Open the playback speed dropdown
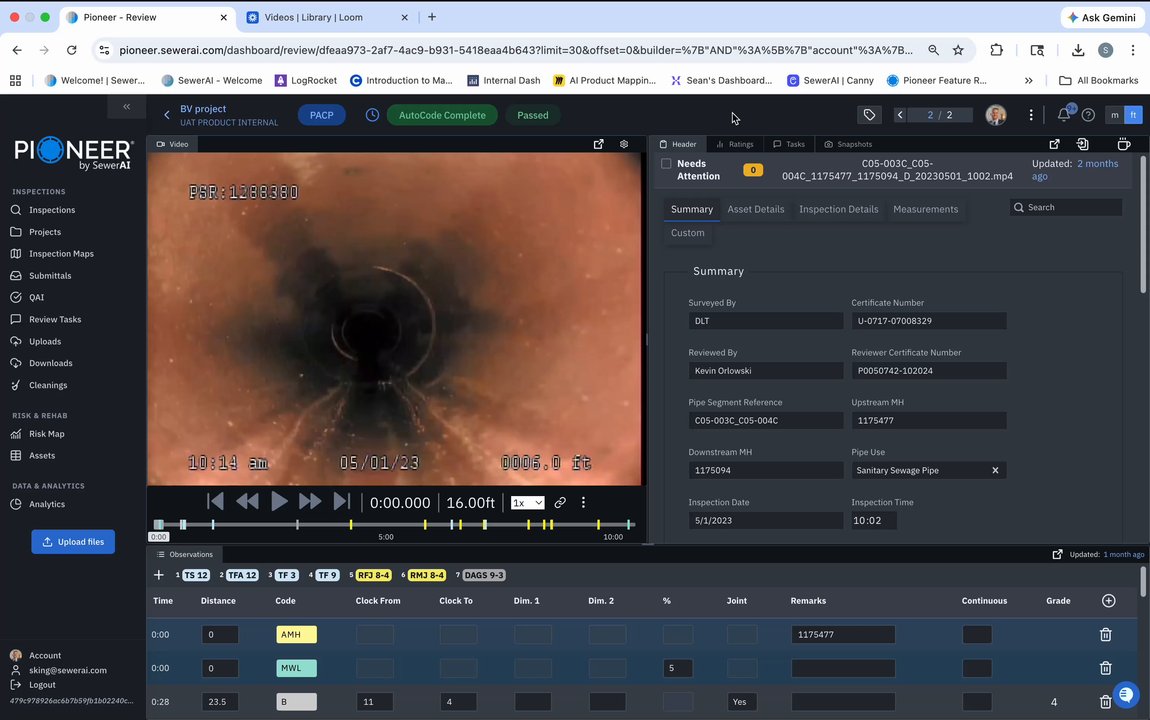Viewport: 1150px width, 720px height. click(527, 502)
